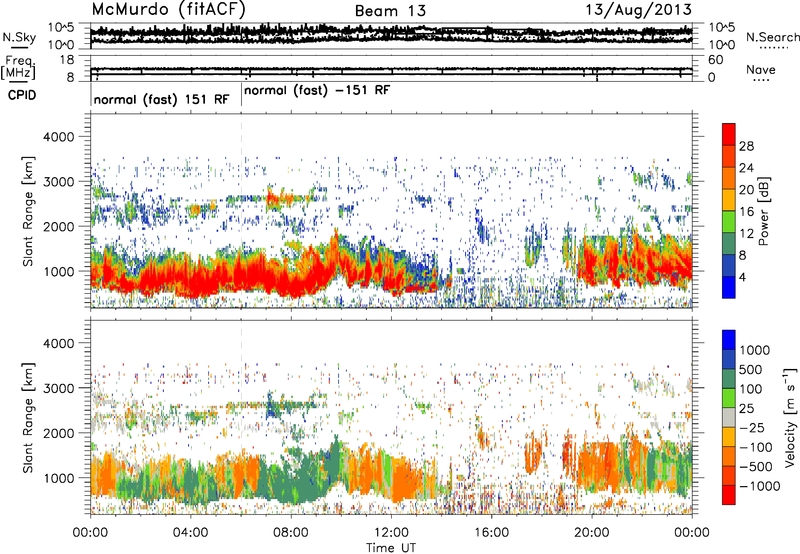
Task: Click the Freq. [MHz] axis label
Action: point(19,67)
